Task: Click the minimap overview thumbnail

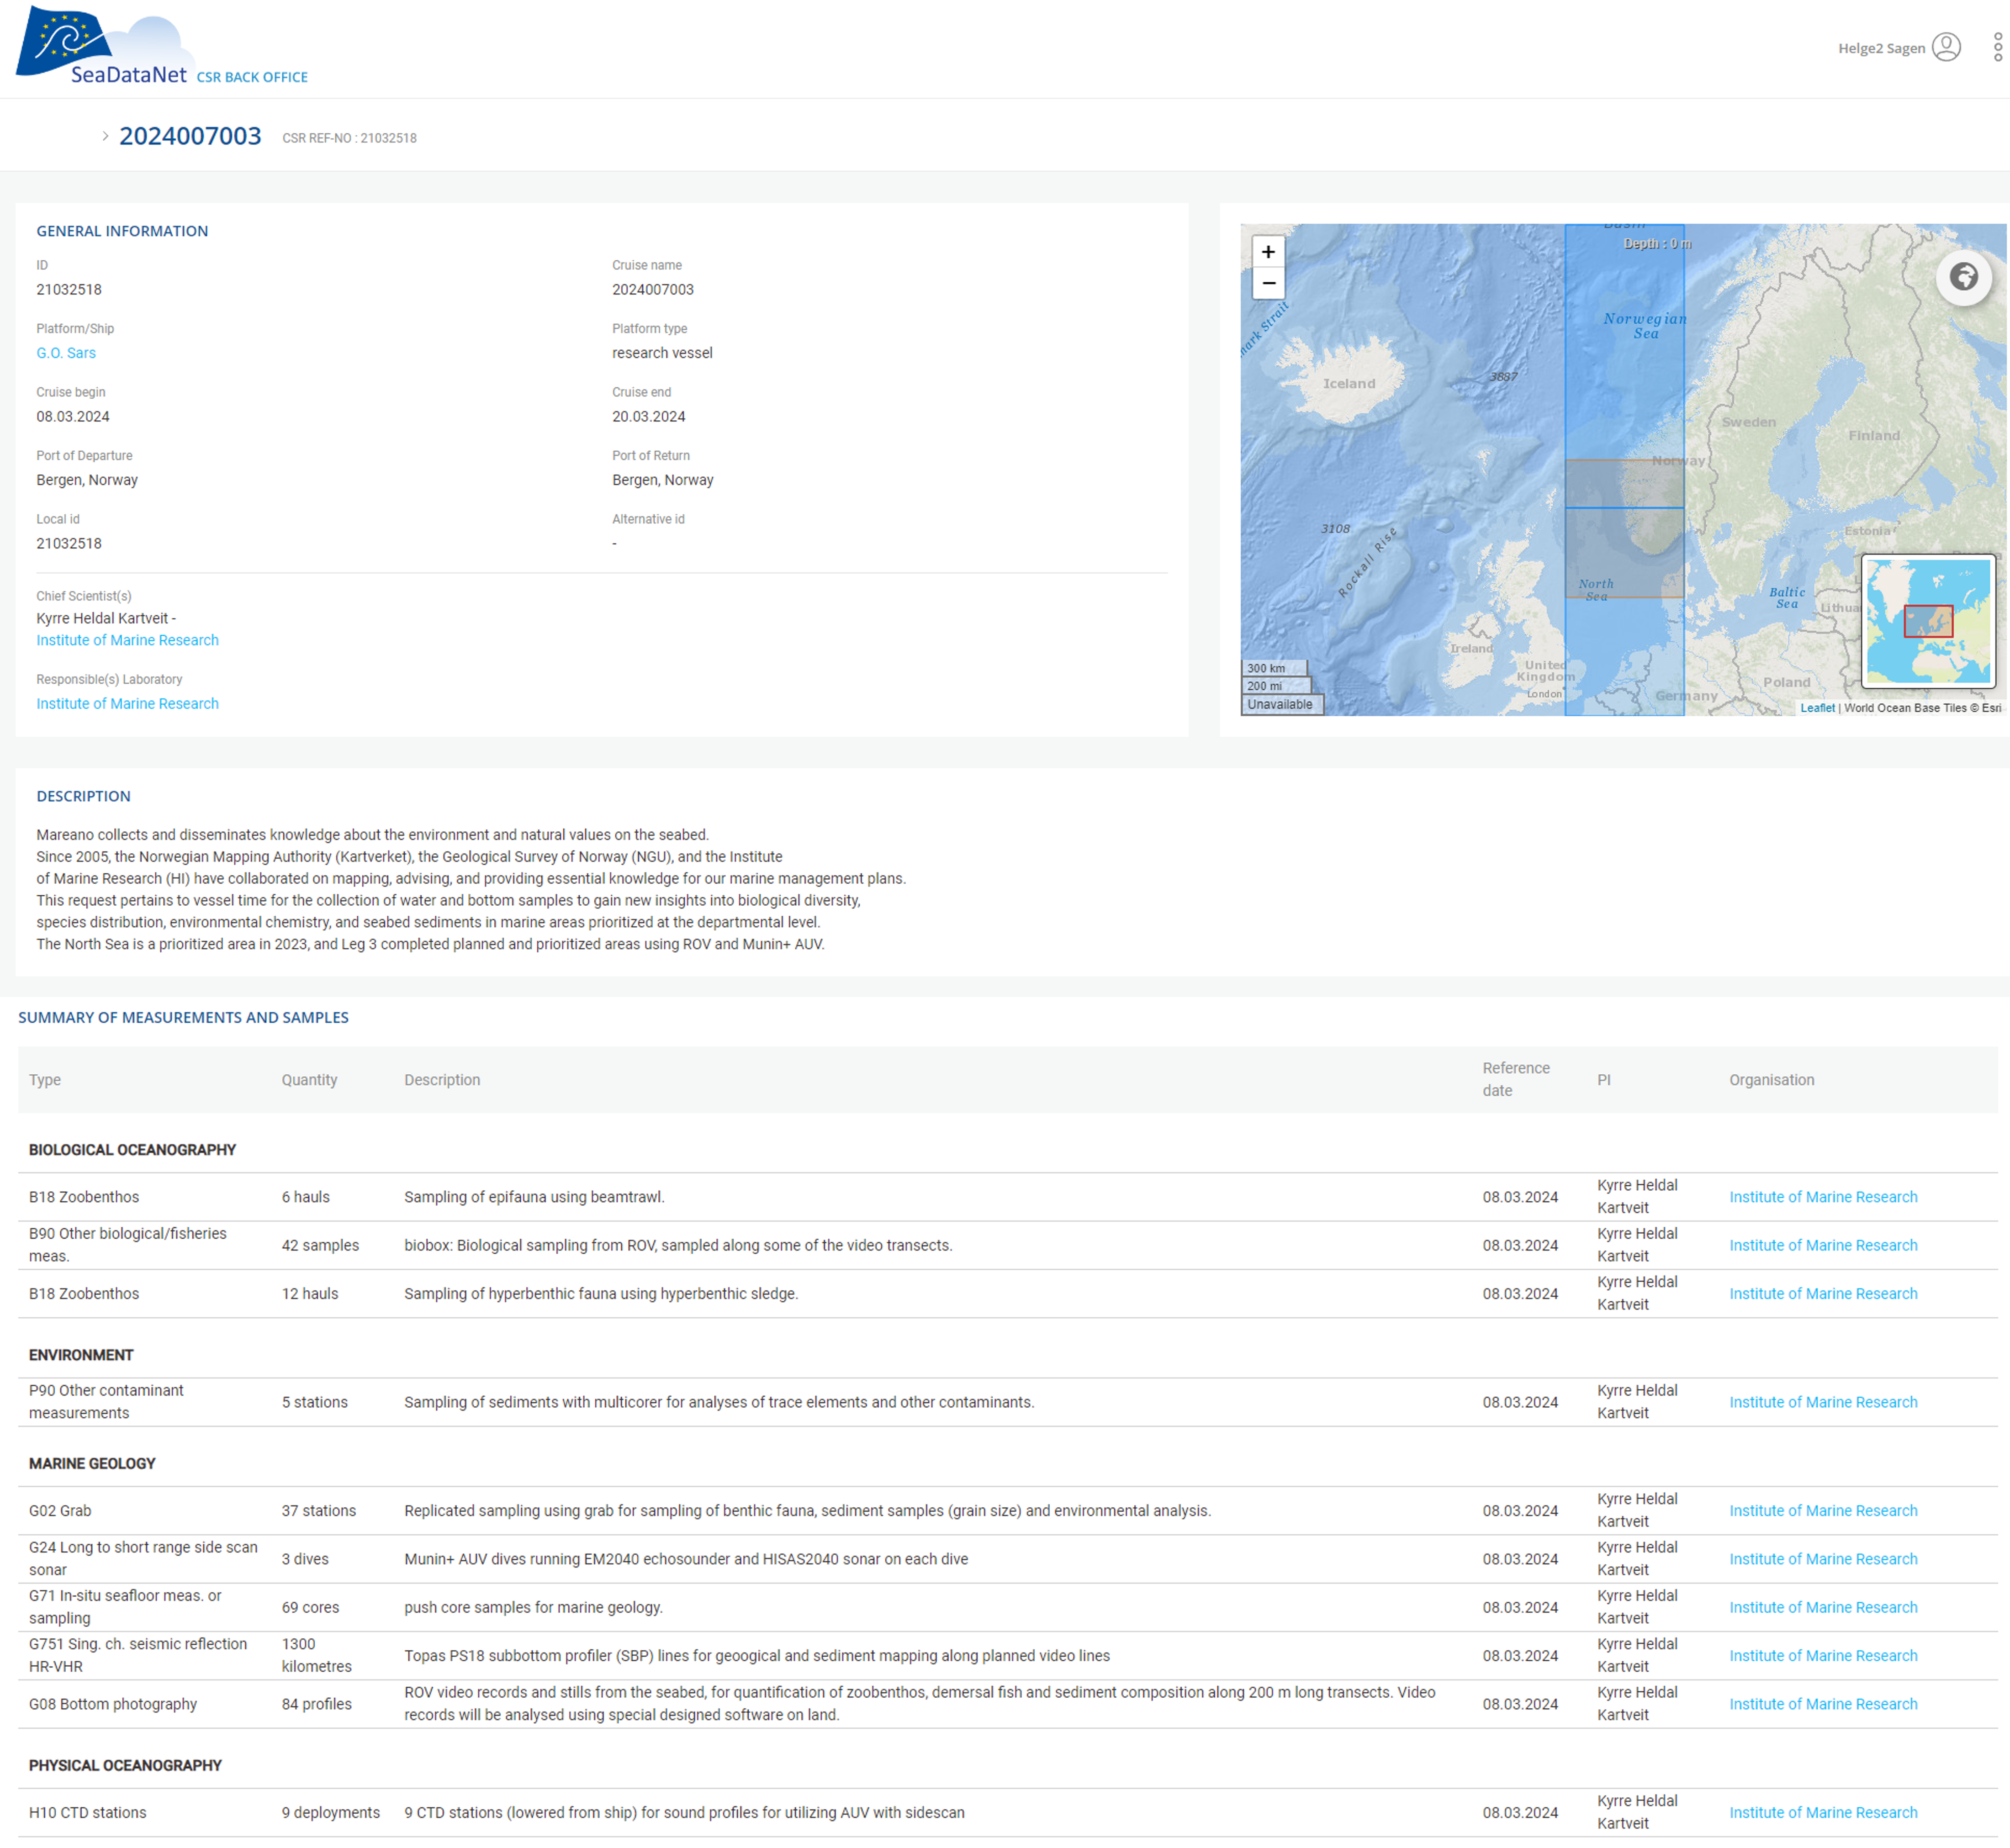Action: point(1928,621)
